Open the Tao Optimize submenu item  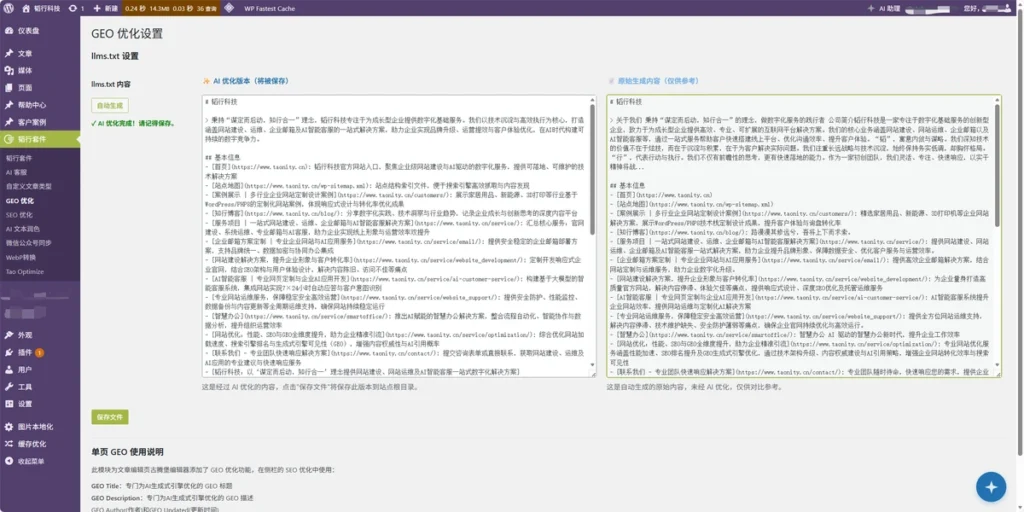click(25, 272)
